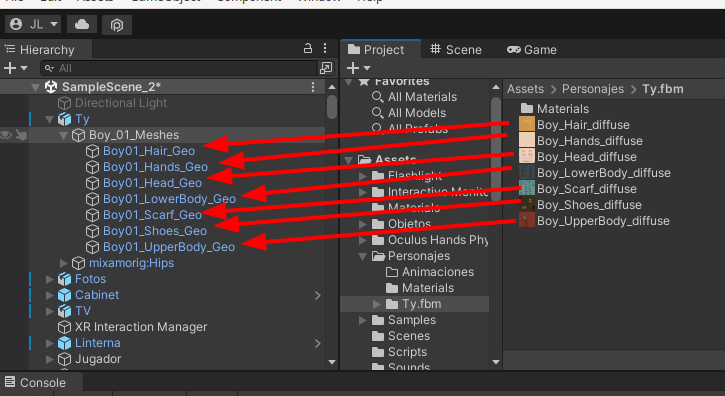Viewport: 725px width, 396px height.
Task: Open the Console tab
Action: 36,383
